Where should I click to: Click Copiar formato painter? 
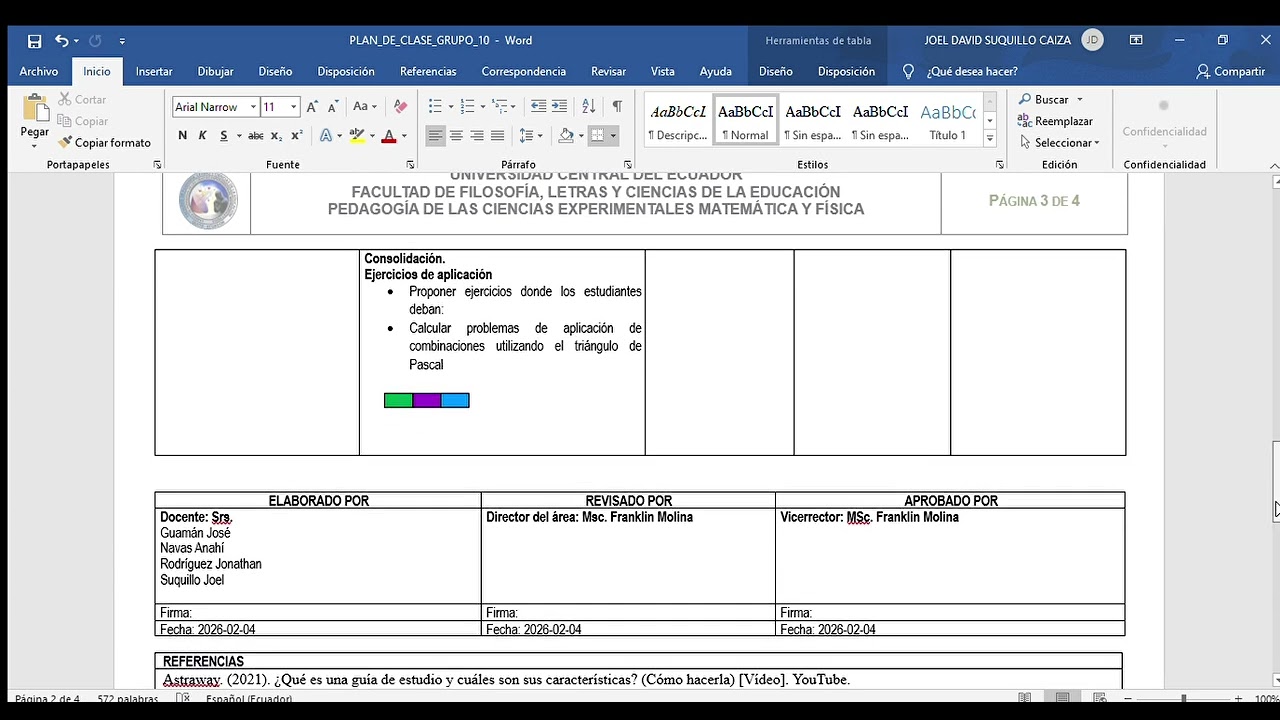click(104, 143)
